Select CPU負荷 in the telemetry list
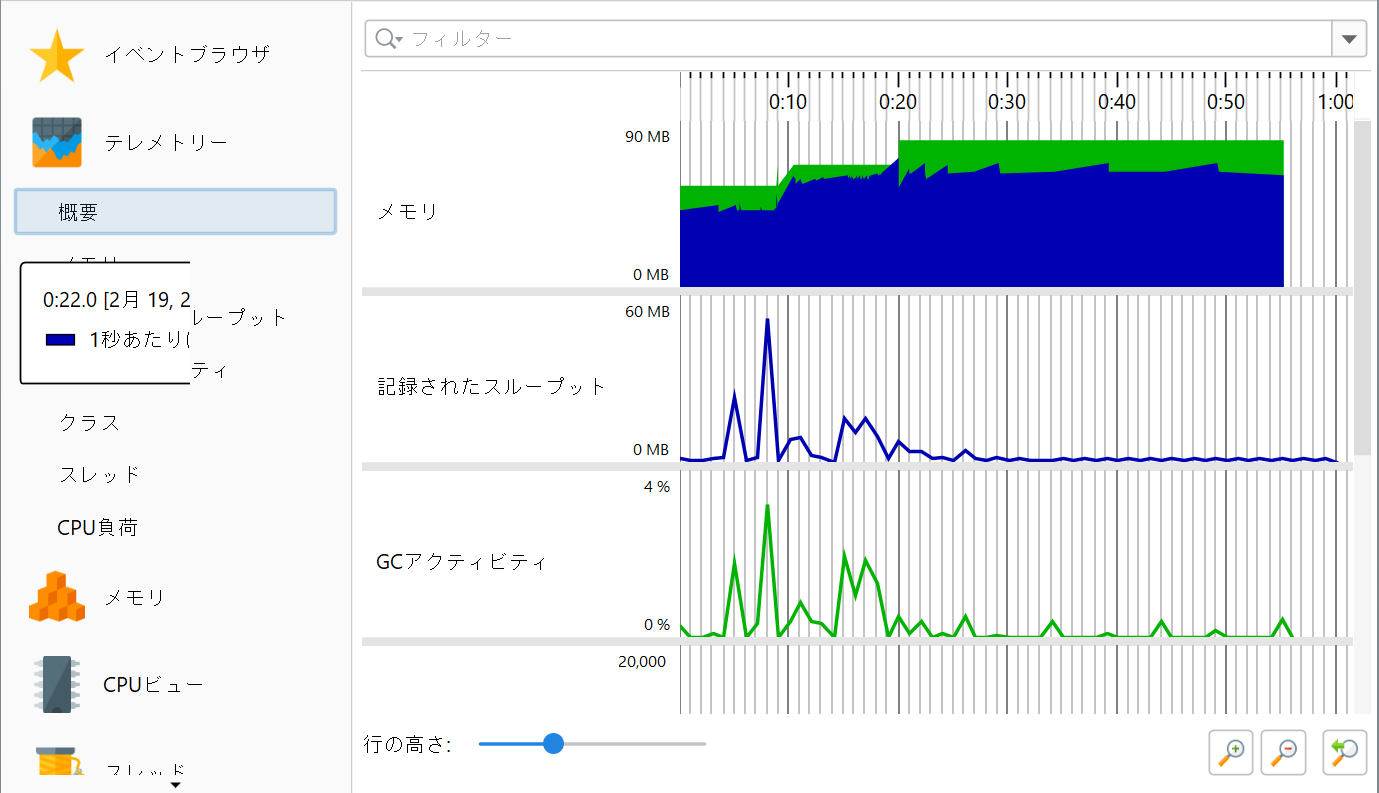 click(x=97, y=528)
